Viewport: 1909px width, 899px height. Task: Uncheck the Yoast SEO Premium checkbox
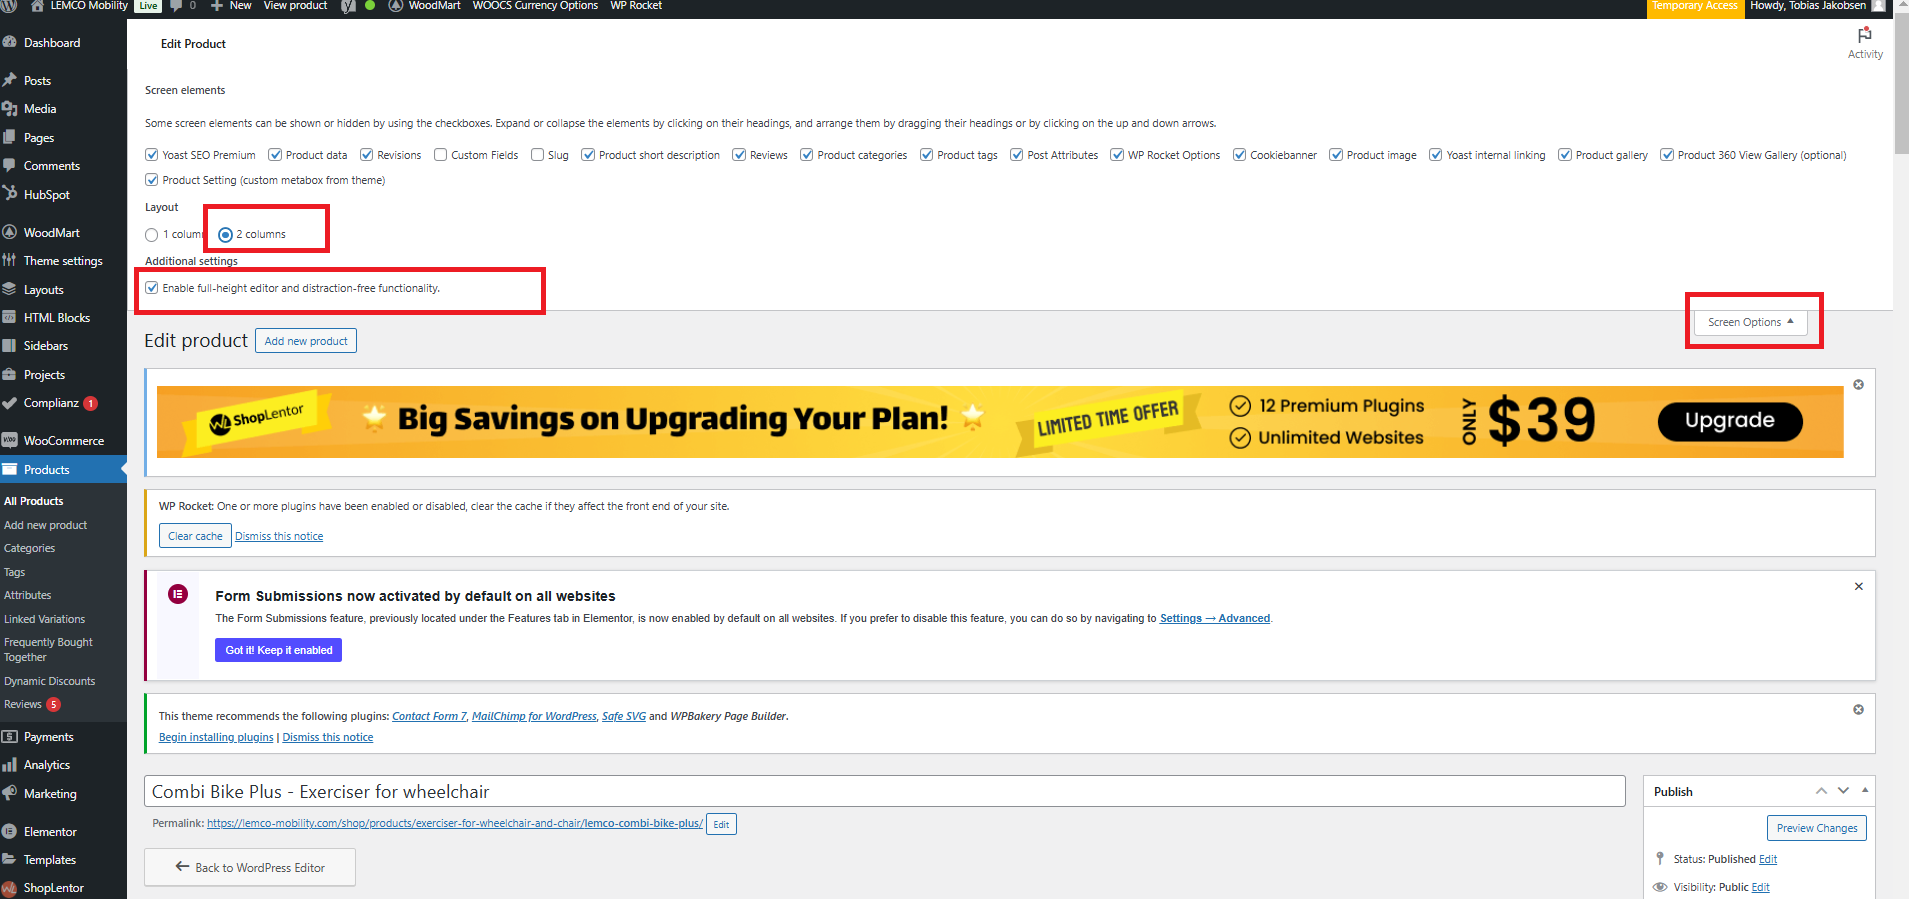tap(152, 155)
